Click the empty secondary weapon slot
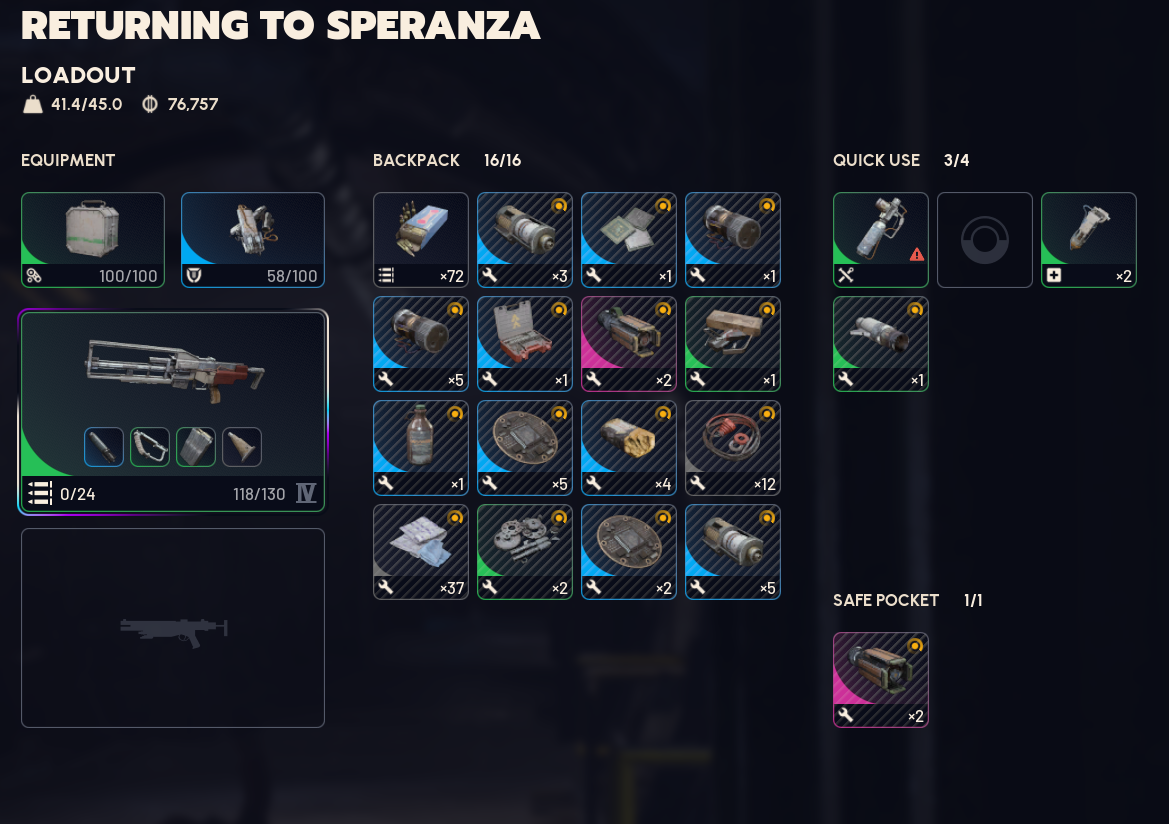Viewport: 1169px width, 824px height. (x=173, y=628)
